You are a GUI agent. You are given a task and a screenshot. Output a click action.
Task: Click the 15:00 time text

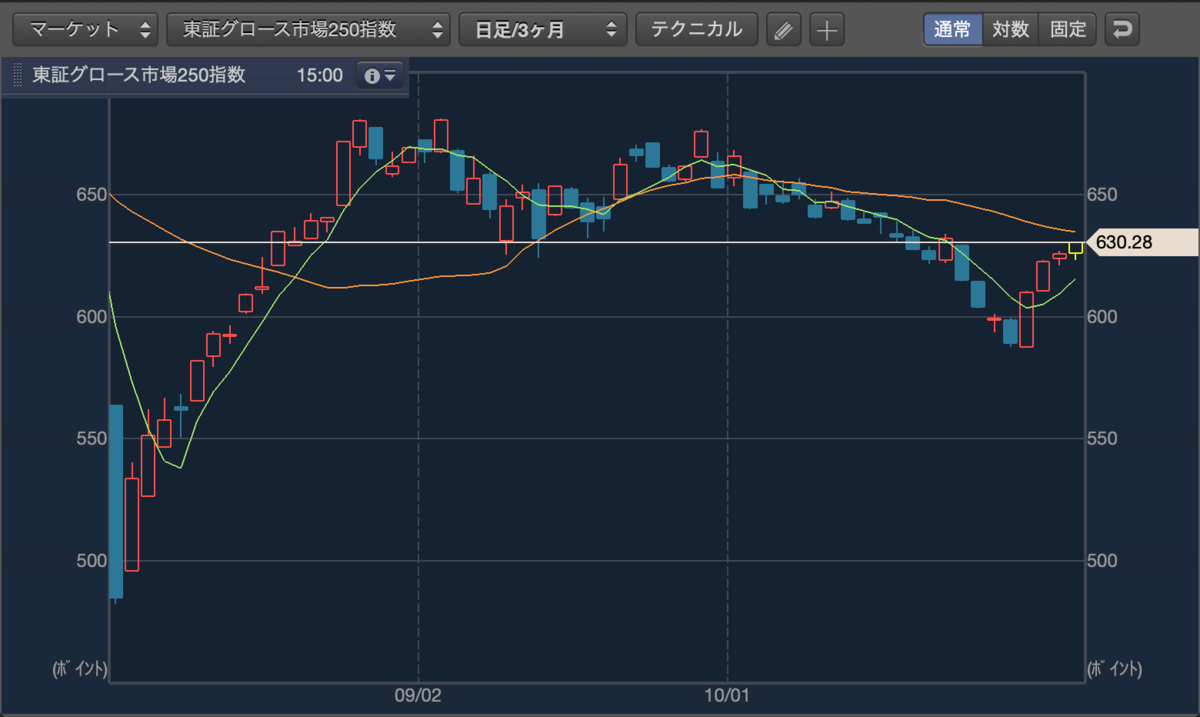319,75
